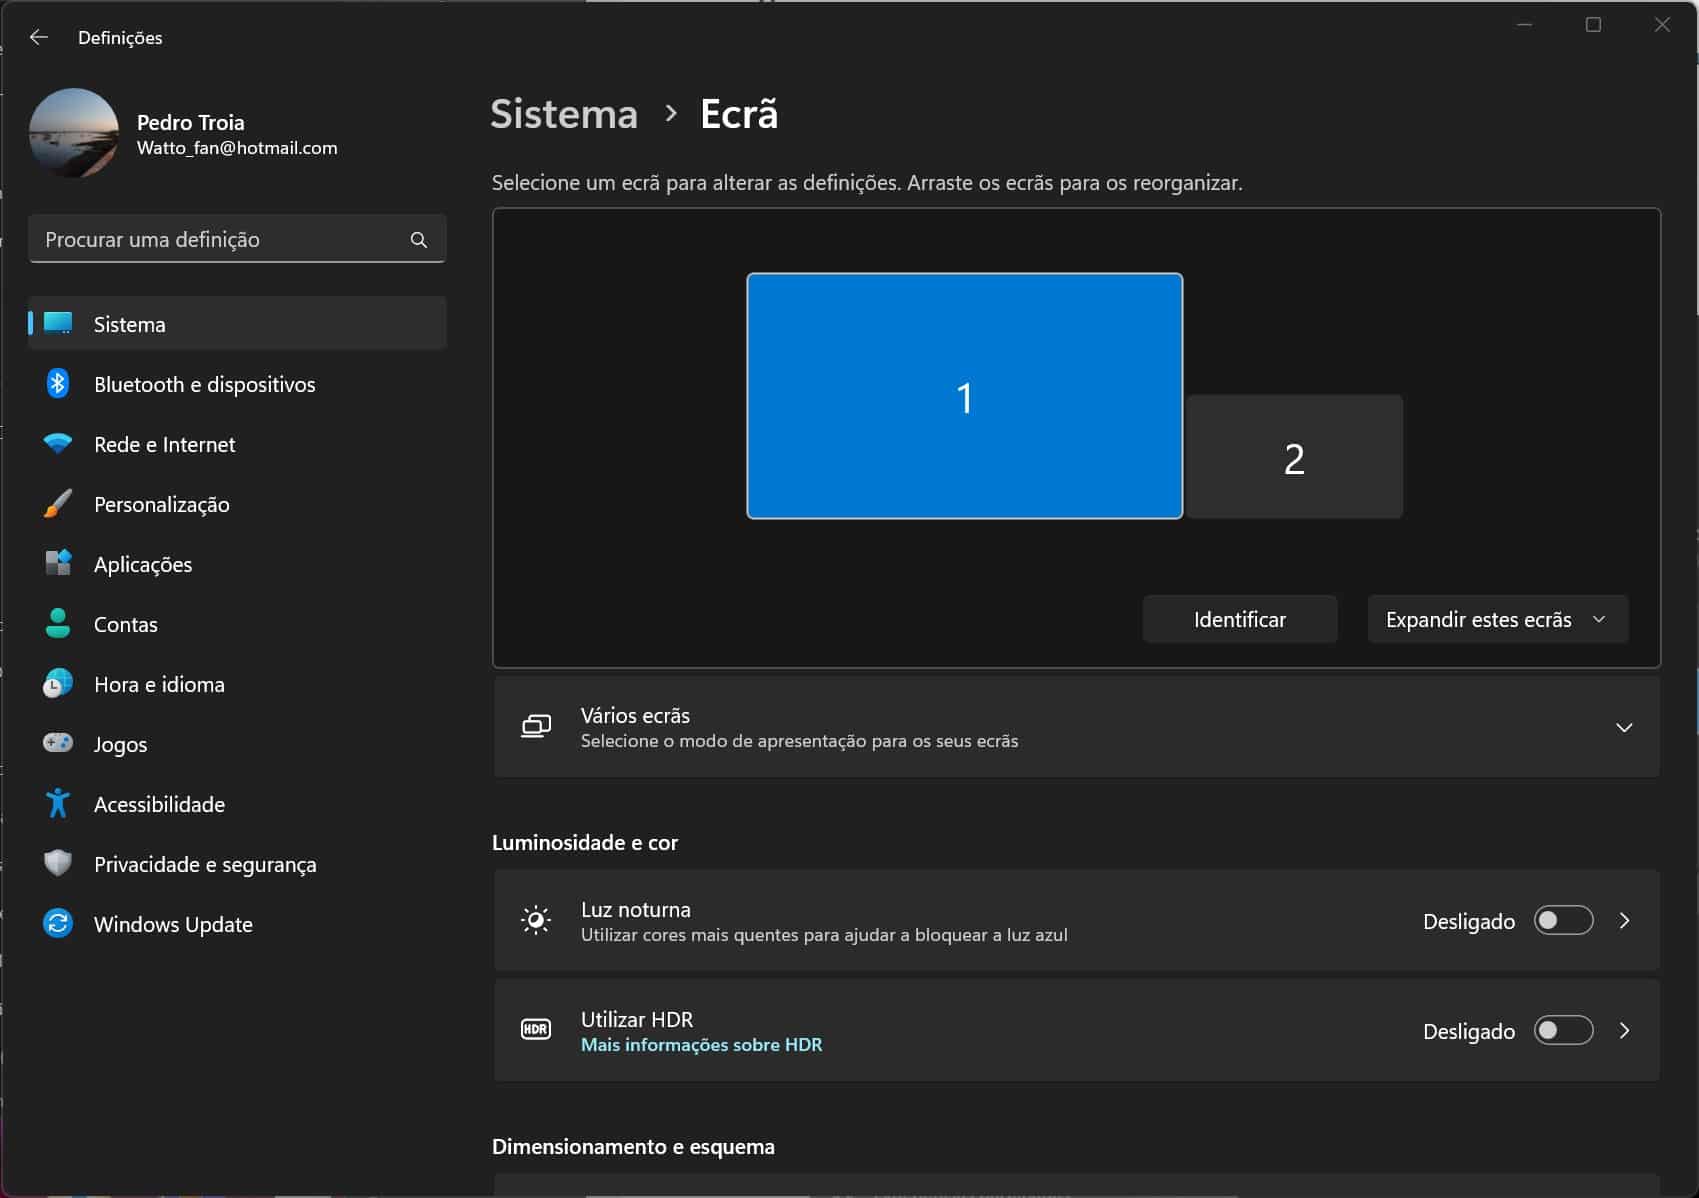Screen dimensions: 1699x1198
Task: Open the Expandir estes ecrãs dropdown
Action: point(1497,619)
